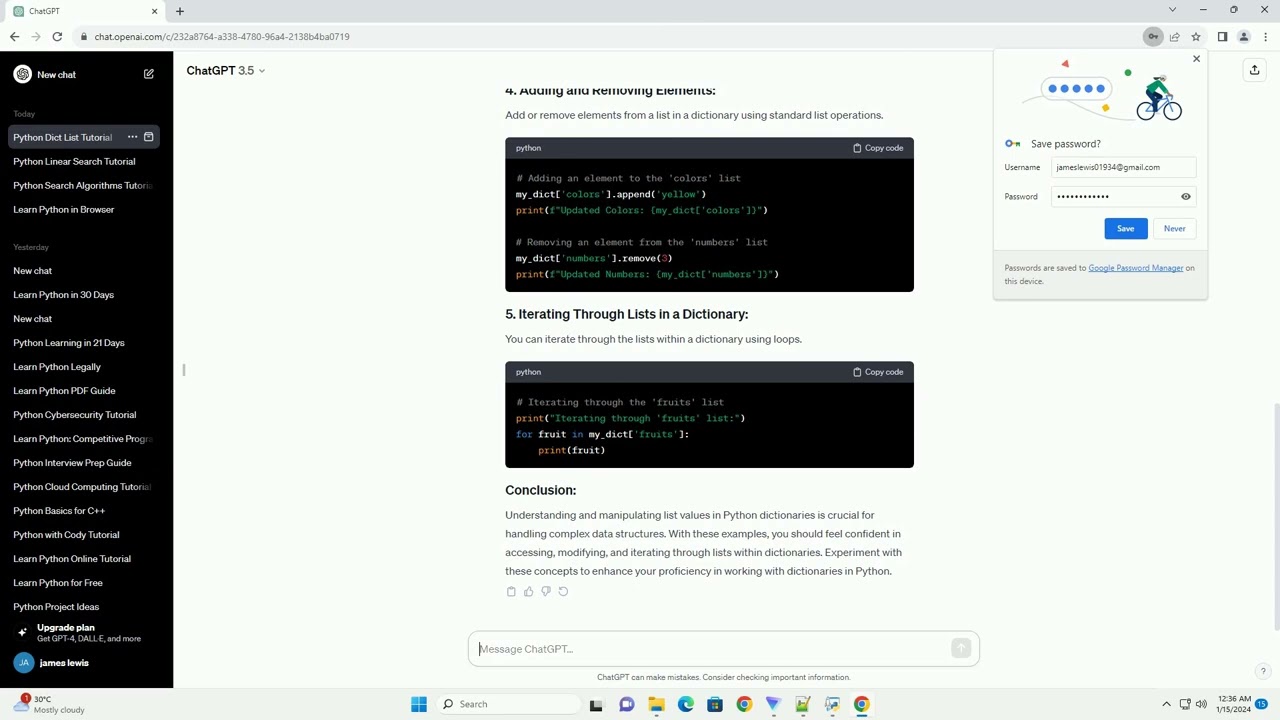Click the Chrome profile avatar icon
This screenshot has width=1280, height=720.
pos(1244,37)
